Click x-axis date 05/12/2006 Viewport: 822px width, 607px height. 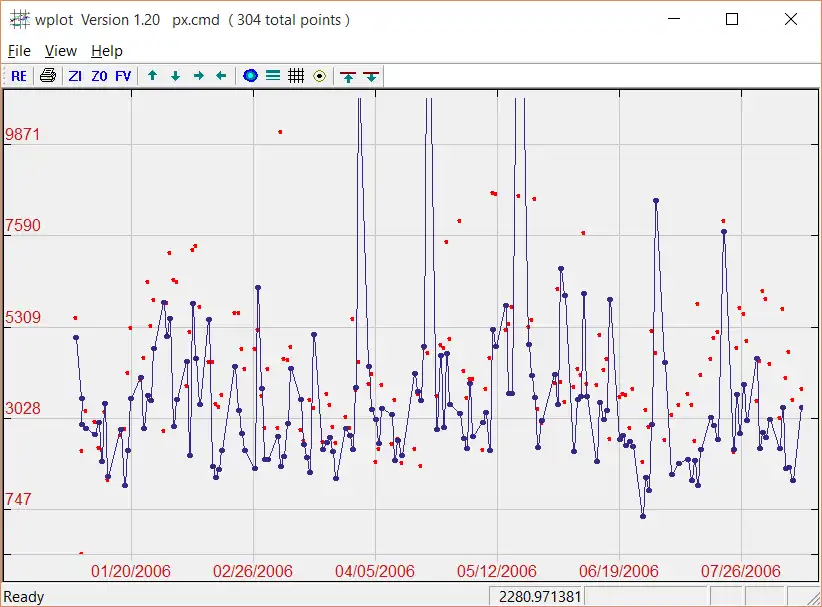point(497,571)
